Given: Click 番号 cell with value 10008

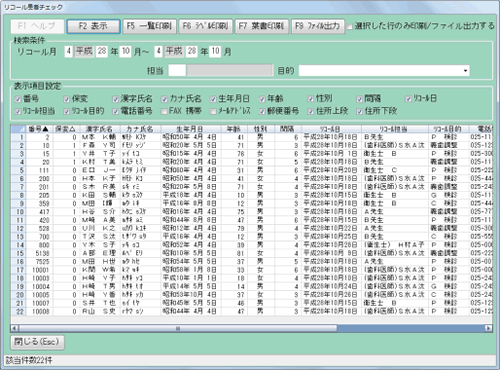Looking at the screenshot, I should [39, 311].
